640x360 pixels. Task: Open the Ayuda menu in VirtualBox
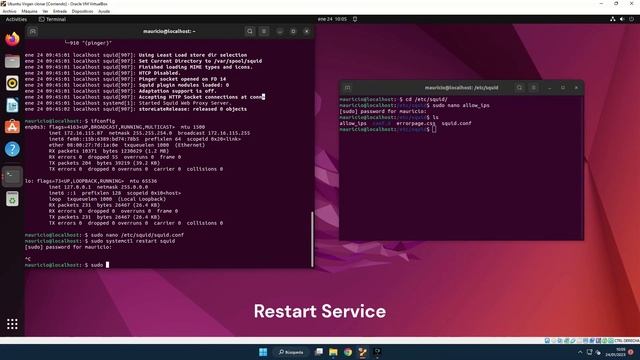(104, 11)
